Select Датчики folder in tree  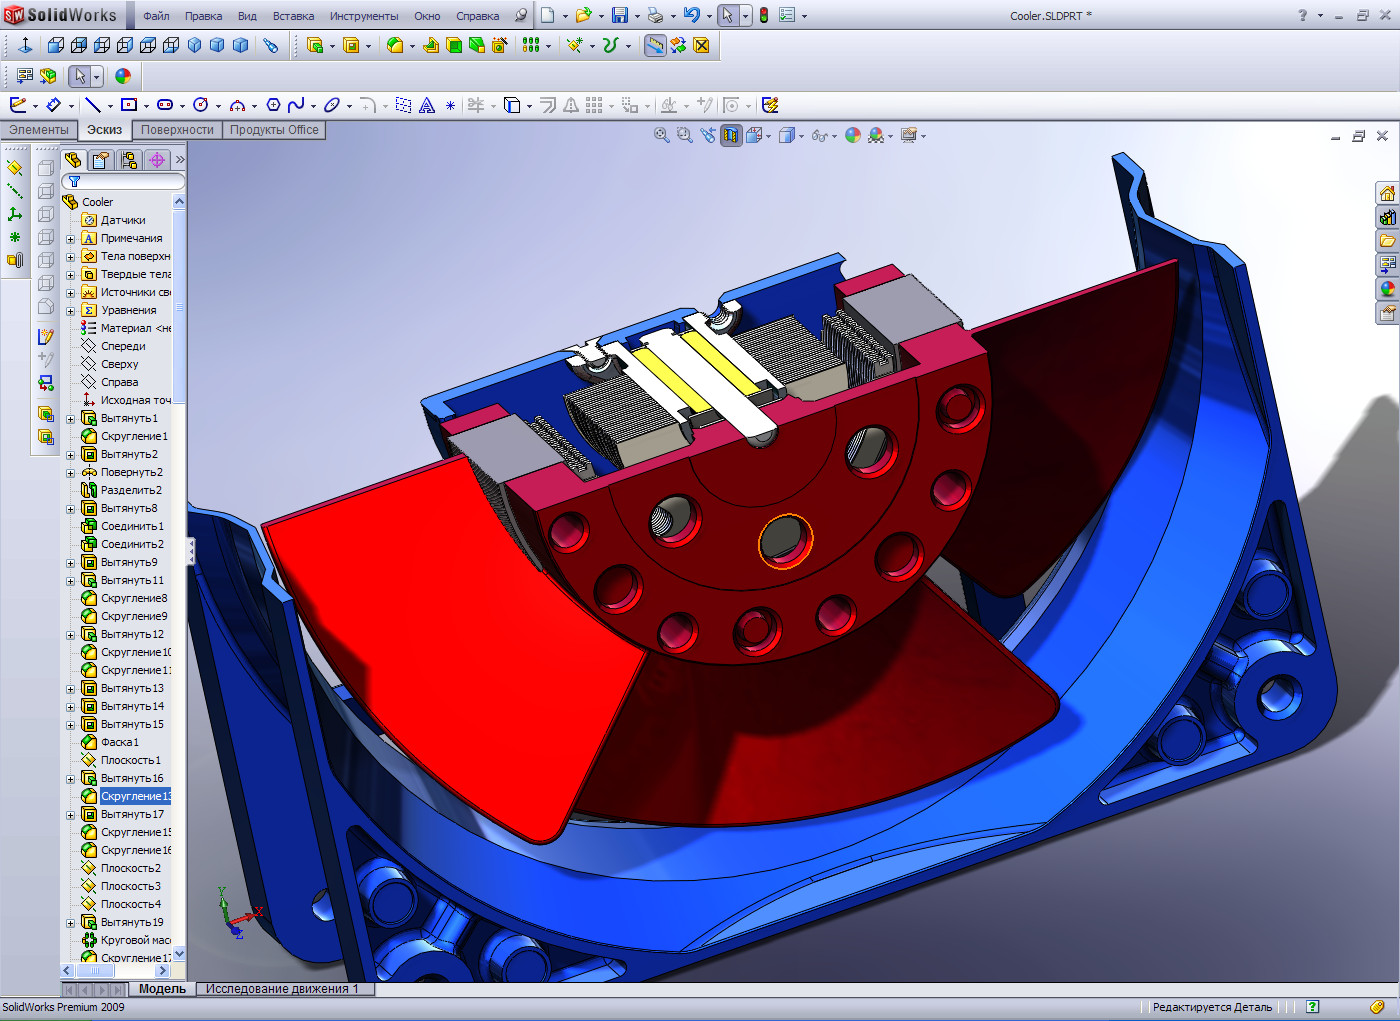(x=123, y=220)
